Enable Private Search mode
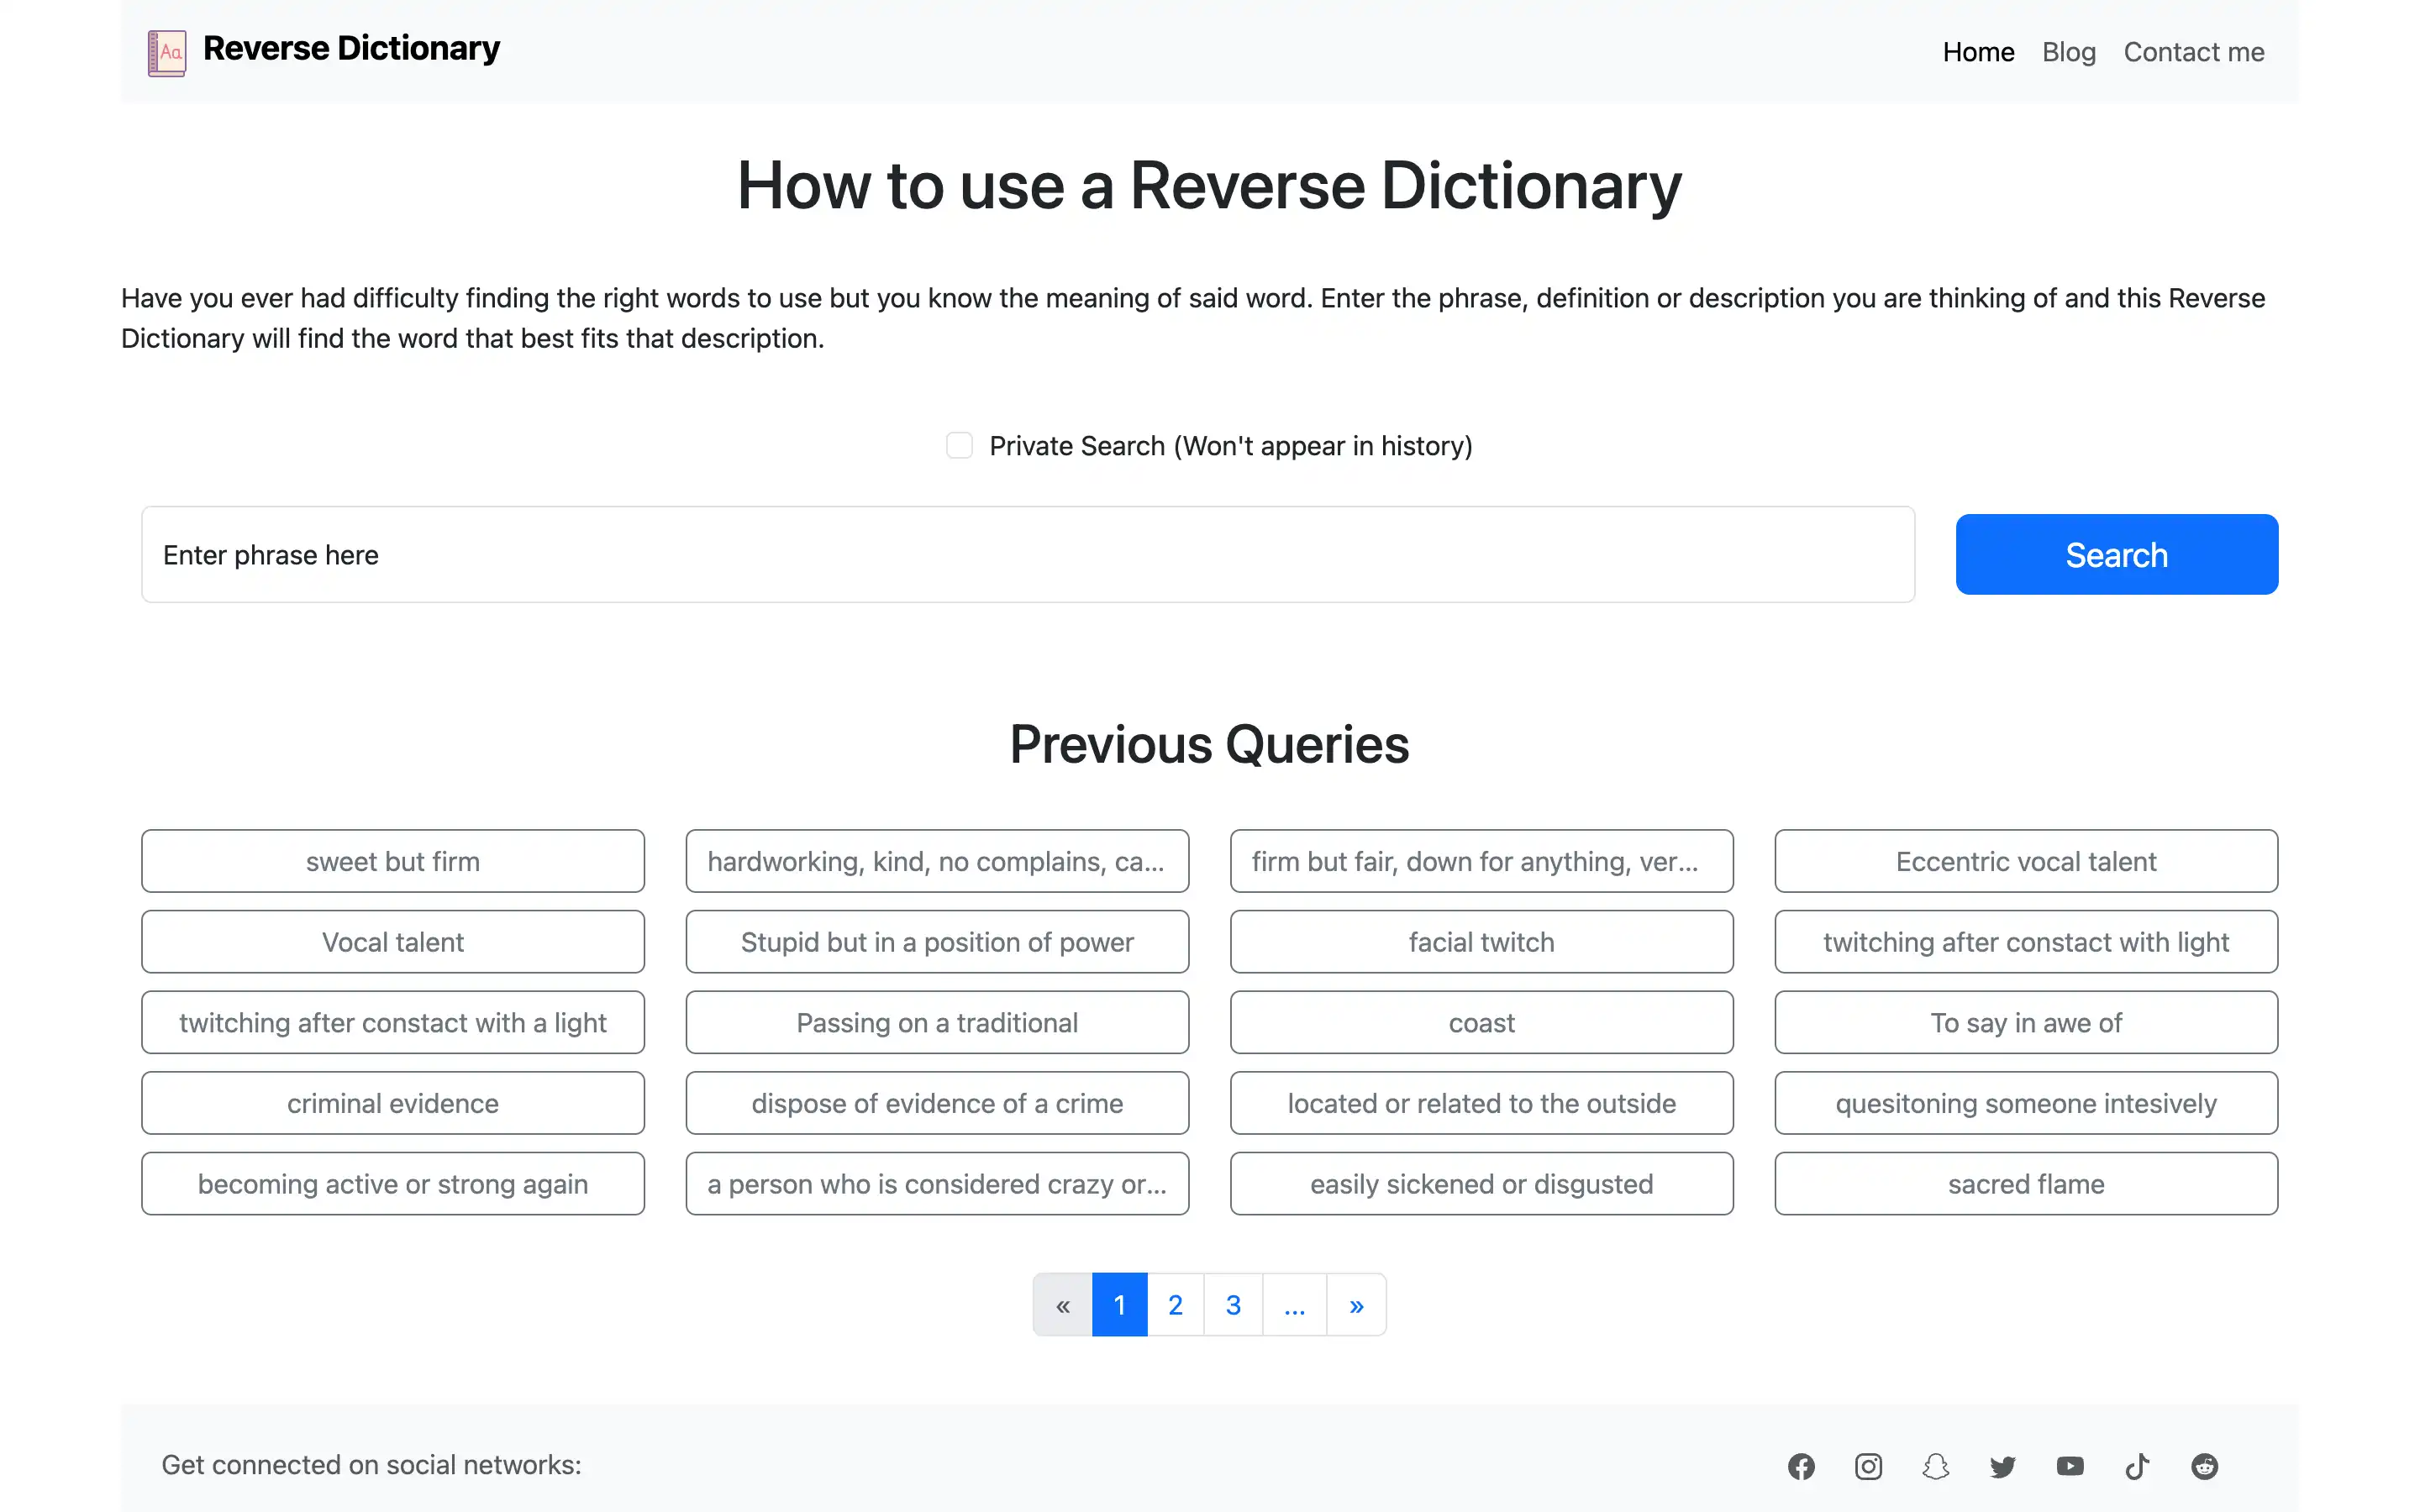 pyautogui.click(x=959, y=445)
